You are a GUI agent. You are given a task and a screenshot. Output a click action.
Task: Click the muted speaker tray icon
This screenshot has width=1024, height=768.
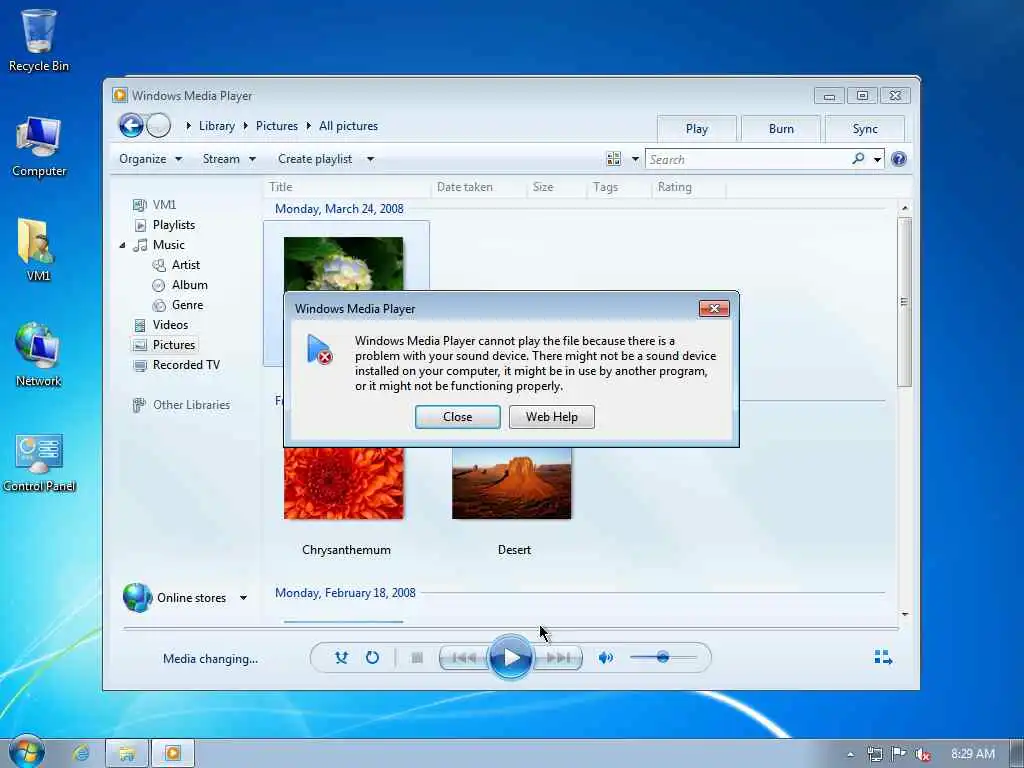pos(922,754)
